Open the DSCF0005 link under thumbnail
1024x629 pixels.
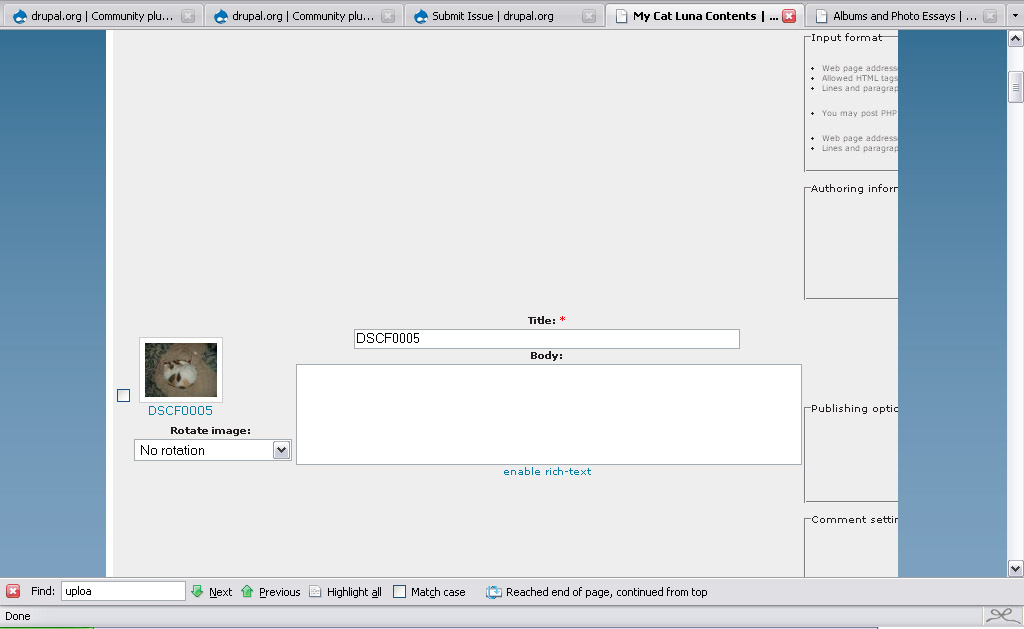click(x=180, y=411)
